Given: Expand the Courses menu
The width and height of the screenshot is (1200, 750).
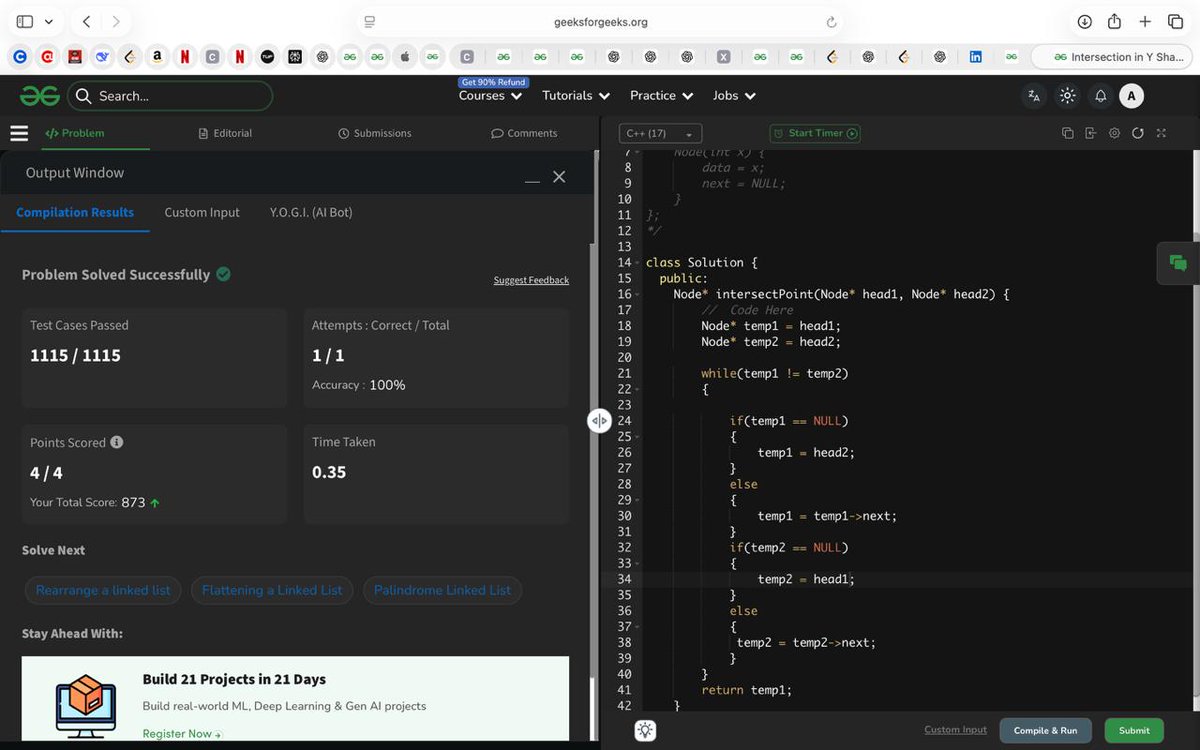Looking at the screenshot, I should [490, 96].
